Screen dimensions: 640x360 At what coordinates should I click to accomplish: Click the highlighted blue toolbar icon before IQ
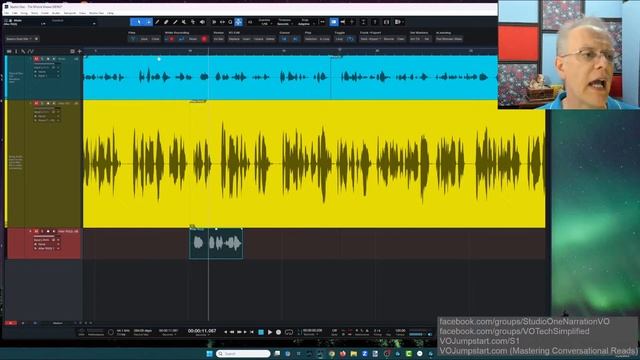pyautogui.click(x=239, y=22)
